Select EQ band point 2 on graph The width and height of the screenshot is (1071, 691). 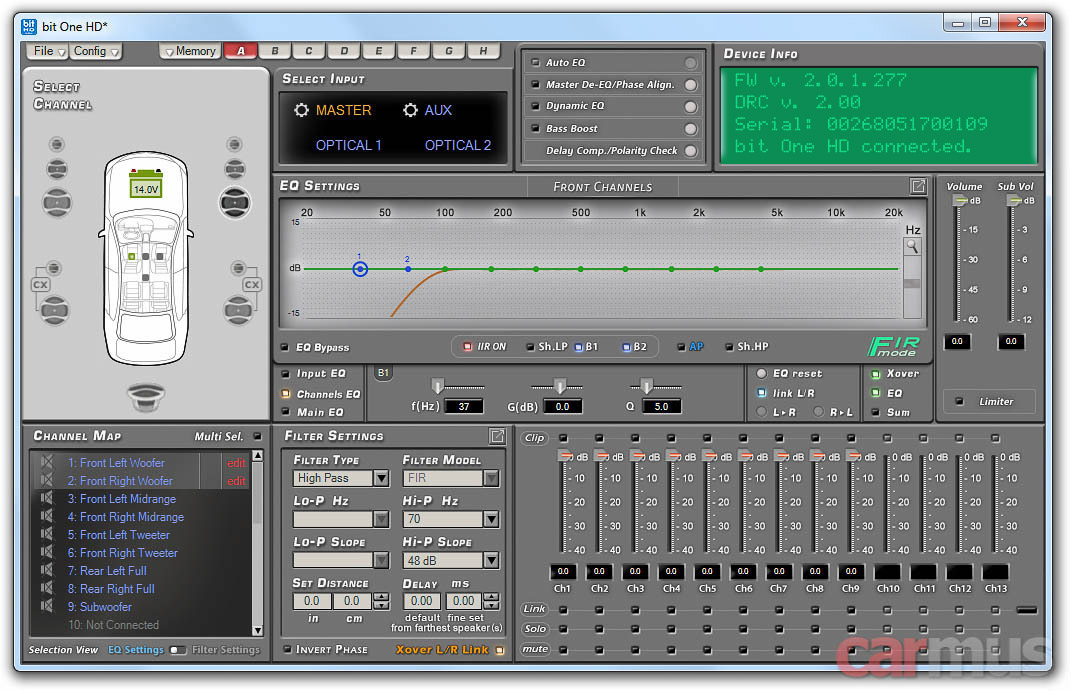pos(408,269)
